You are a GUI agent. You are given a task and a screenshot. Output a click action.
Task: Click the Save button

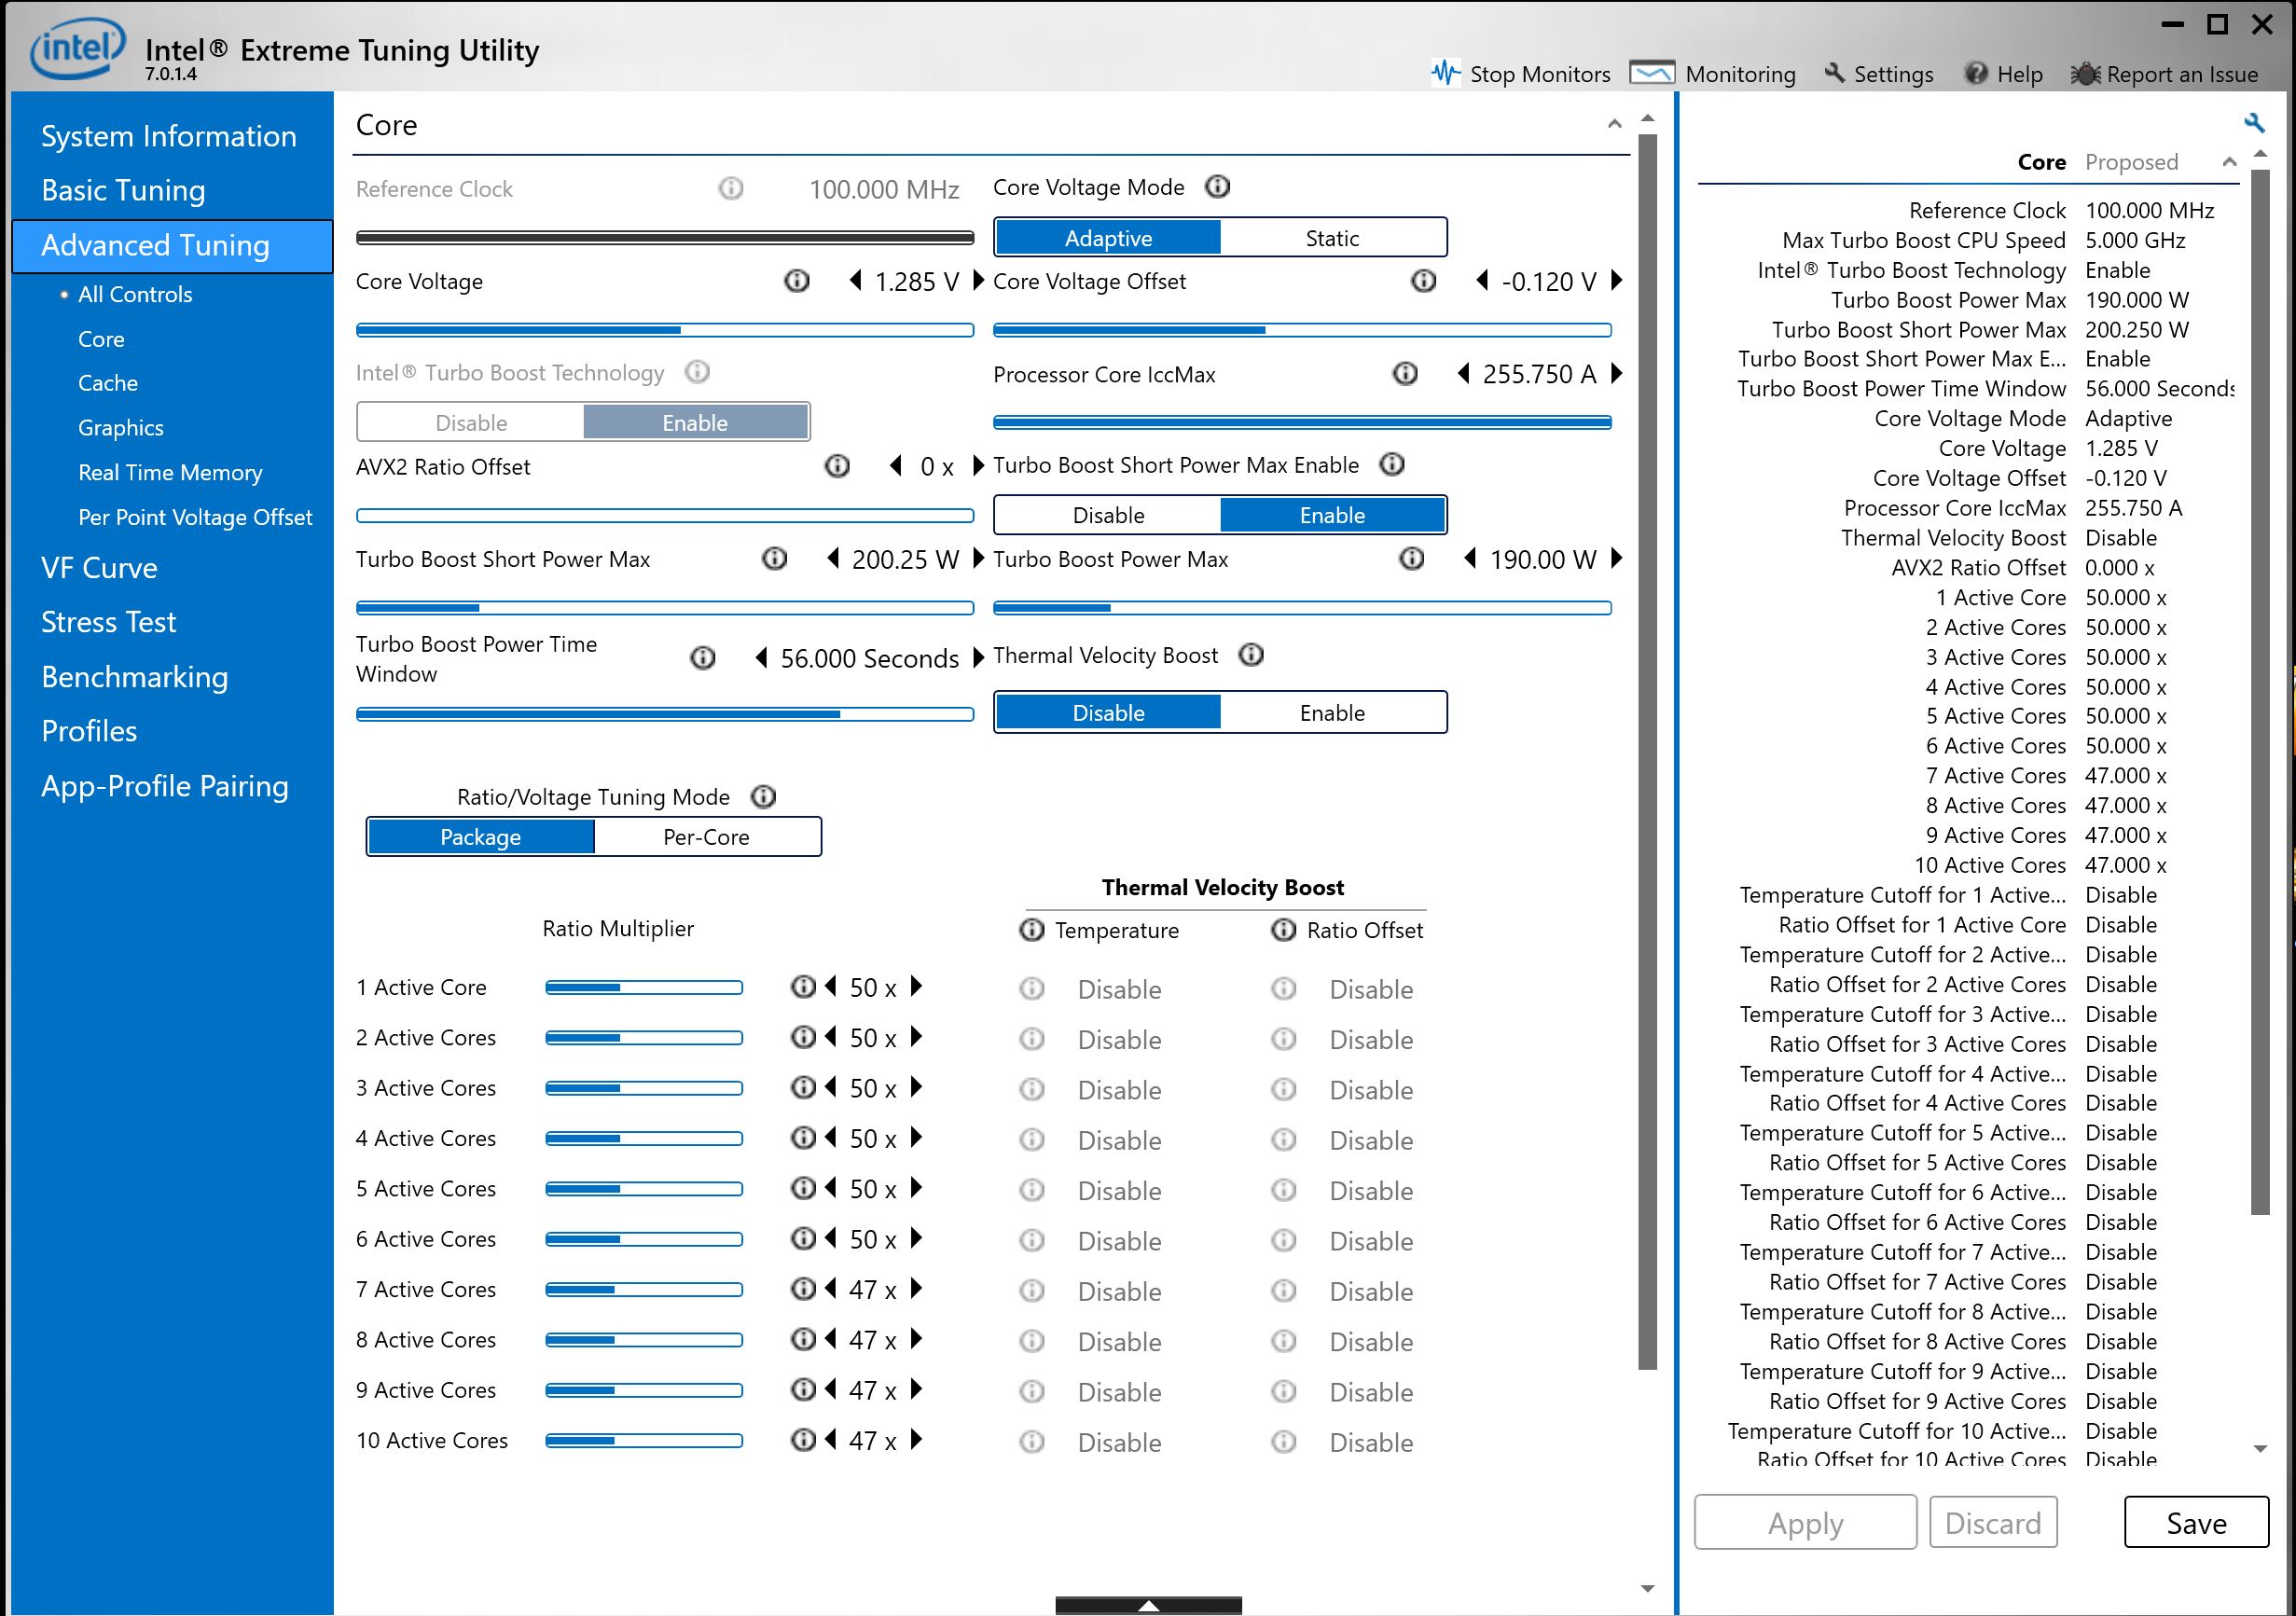click(x=2196, y=1523)
